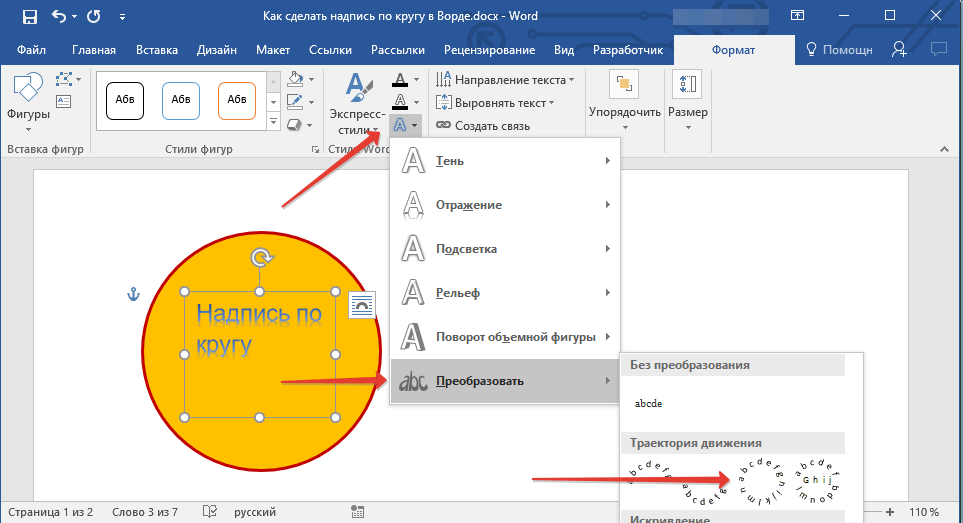Click the Save icon in quick access toolbar
The width and height of the screenshot is (963, 523).
pos(29,17)
